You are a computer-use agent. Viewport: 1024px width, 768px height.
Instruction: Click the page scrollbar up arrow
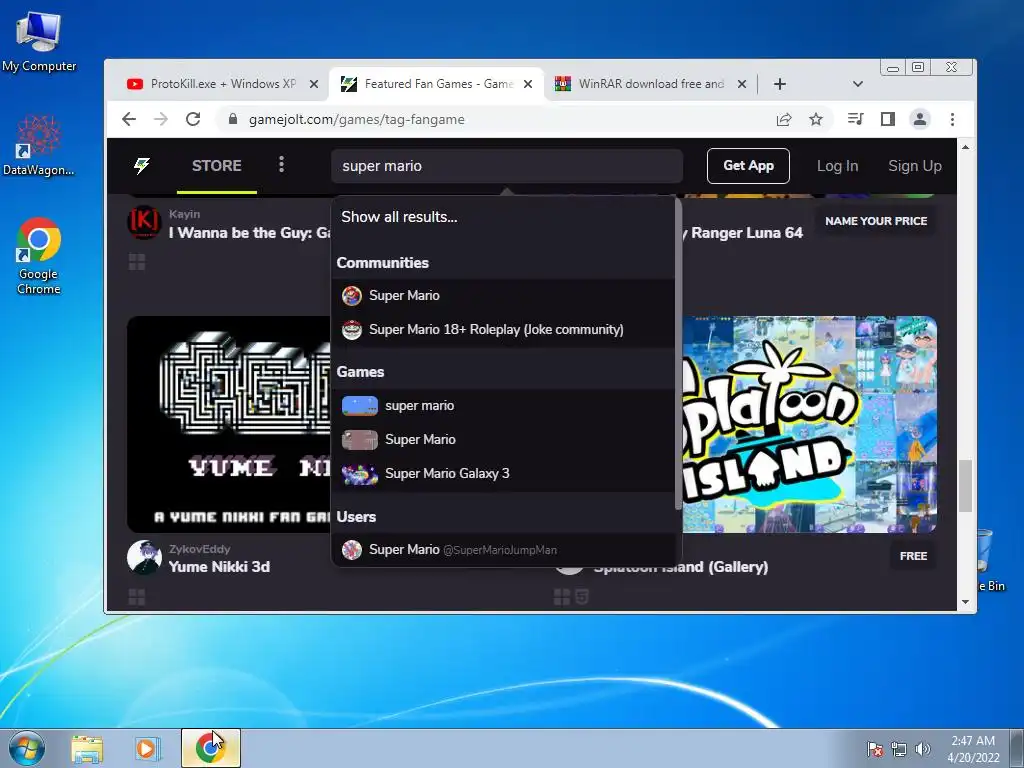pos(965,147)
